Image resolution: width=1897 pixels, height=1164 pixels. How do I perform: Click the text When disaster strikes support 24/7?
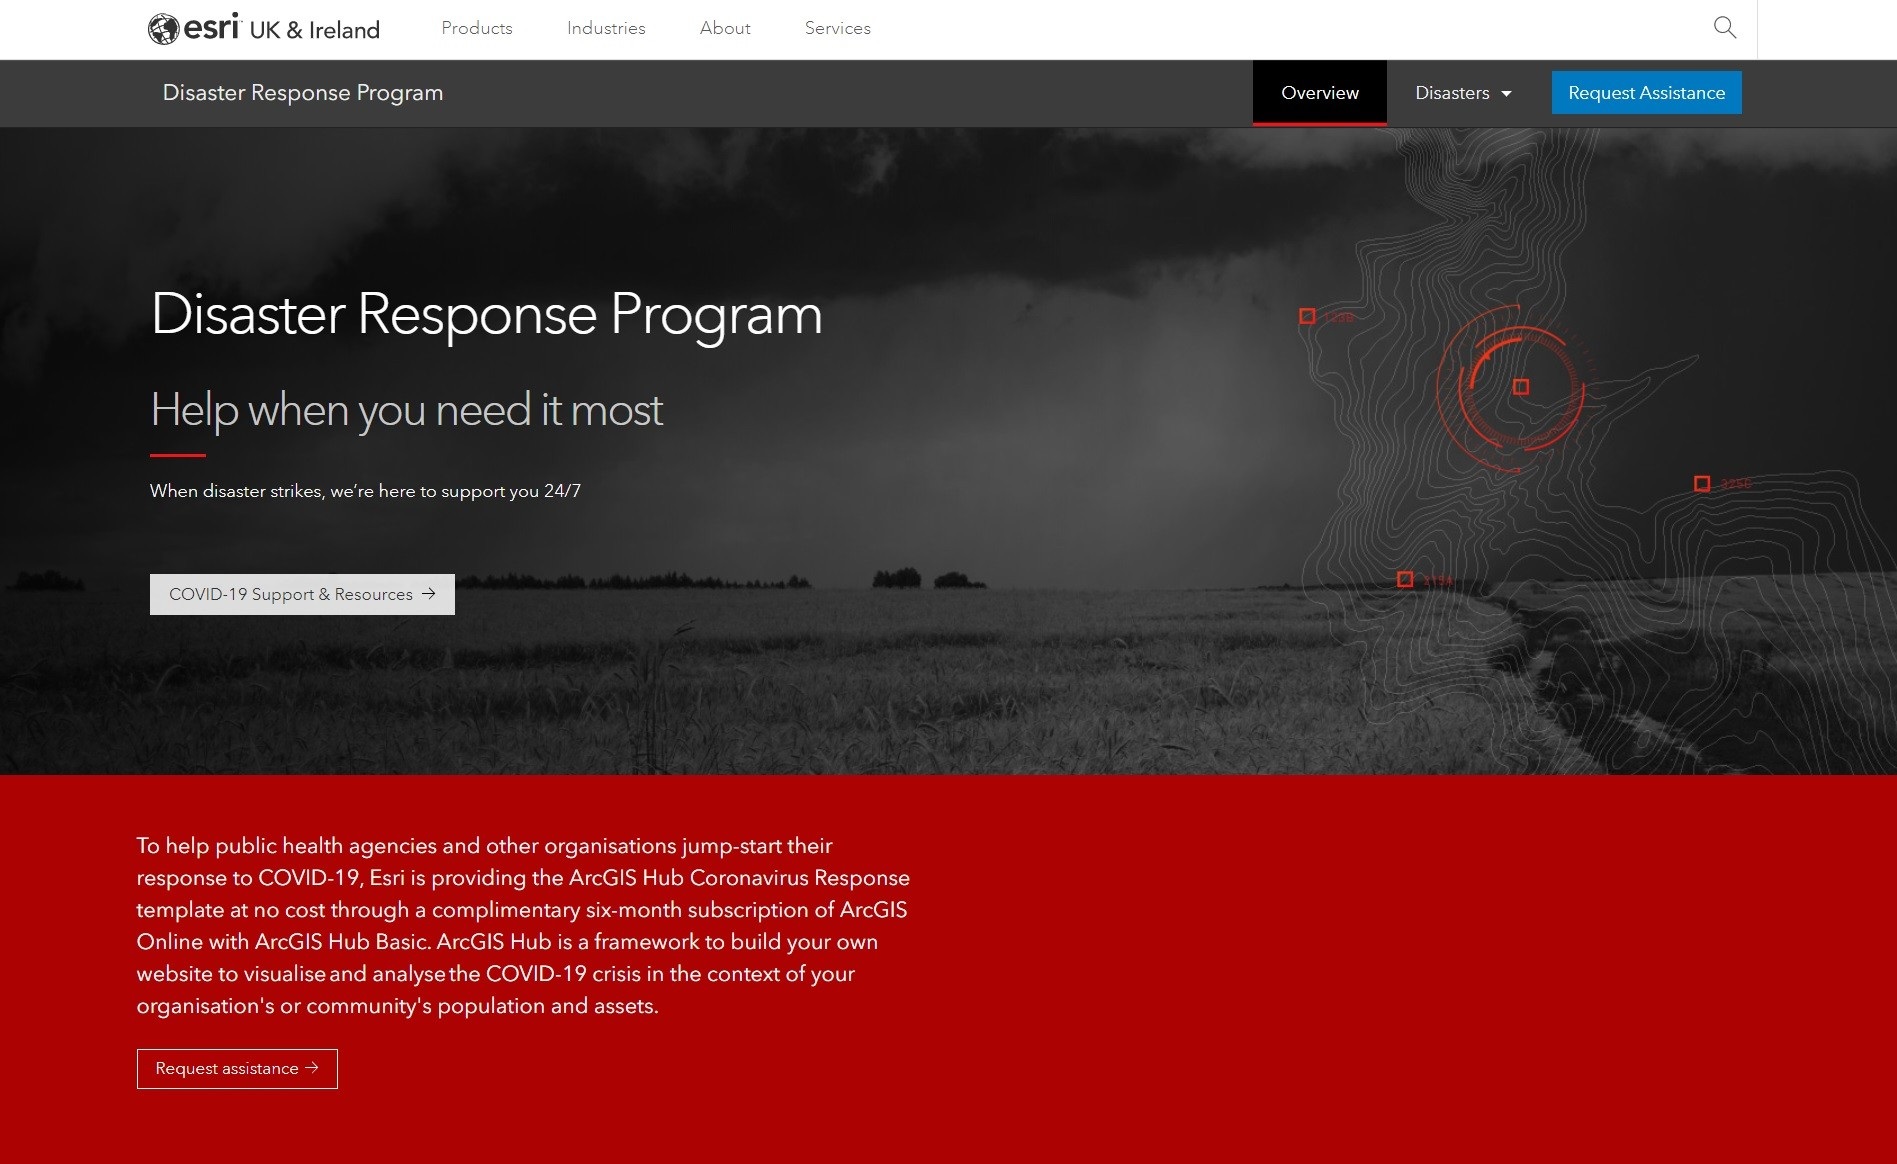click(x=365, y=491)
